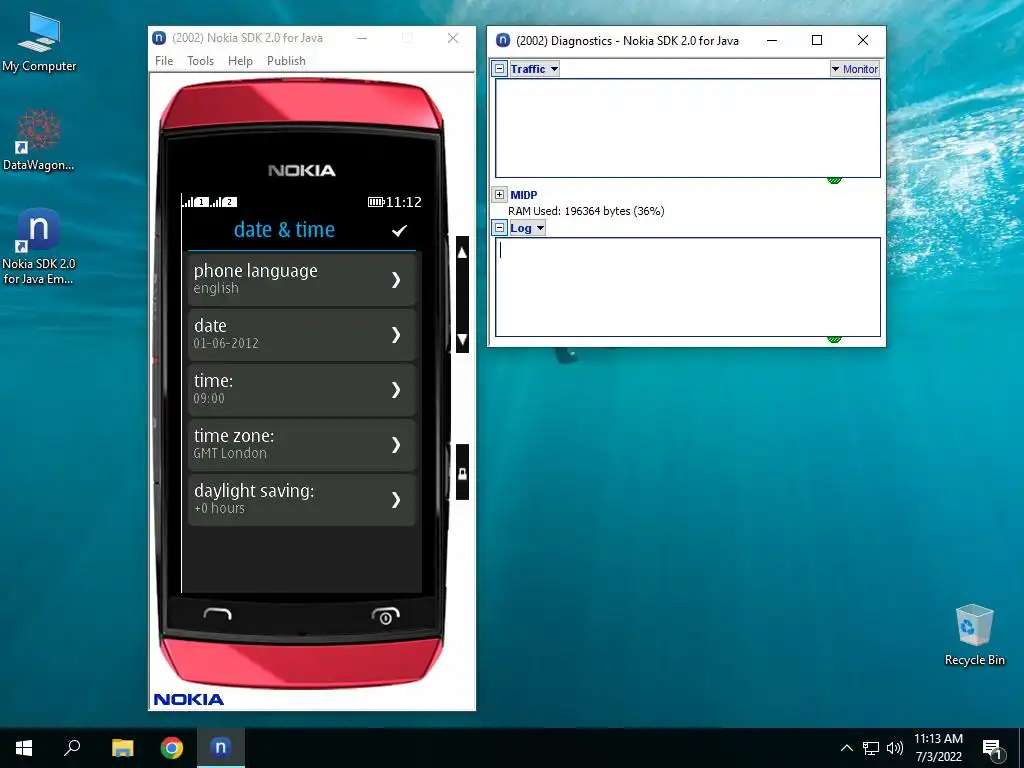Click the phone clock 11:12

[x=404, y=202]
